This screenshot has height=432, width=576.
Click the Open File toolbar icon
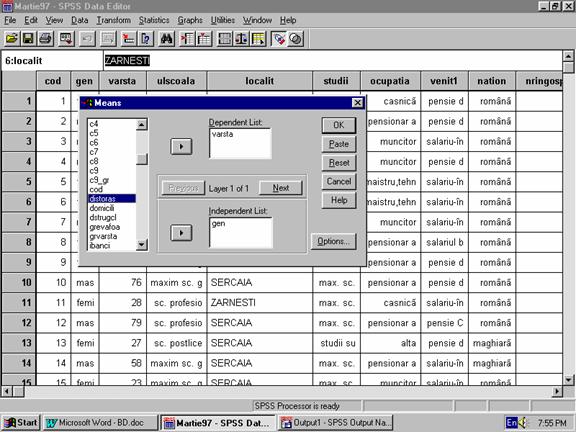[x=11, y=39]
